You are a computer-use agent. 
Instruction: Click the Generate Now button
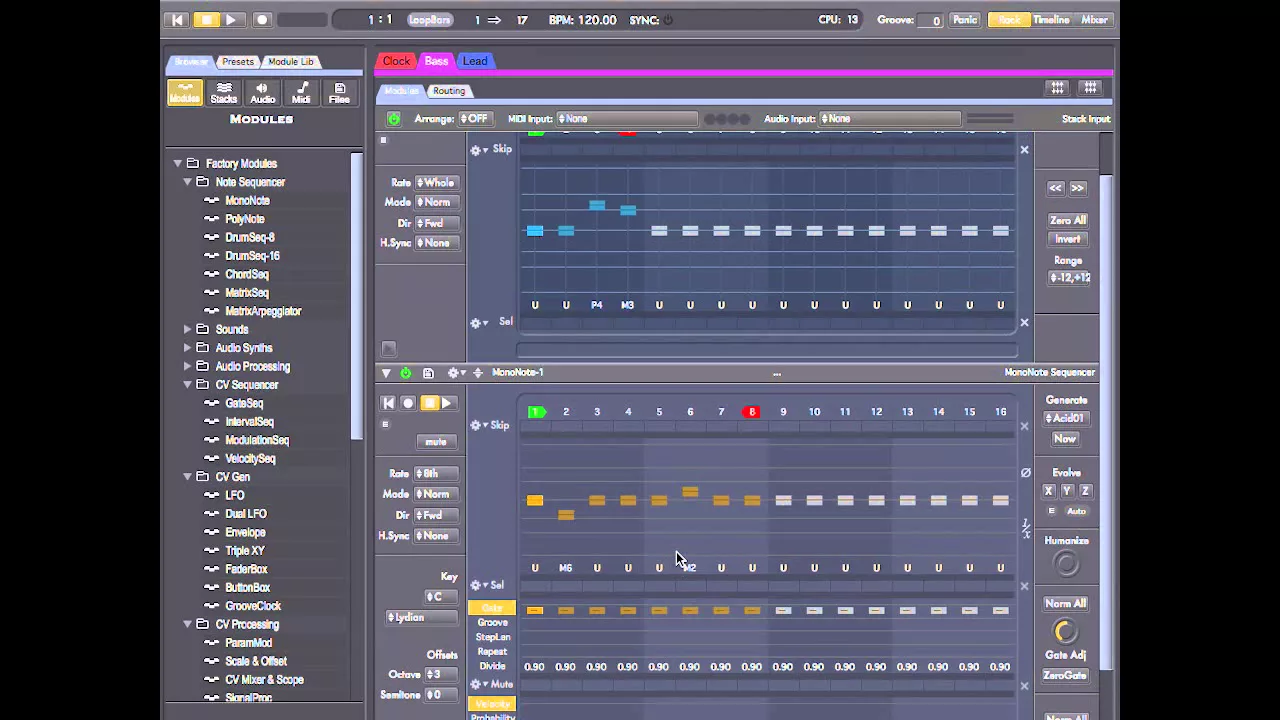tap(1065, 439)
